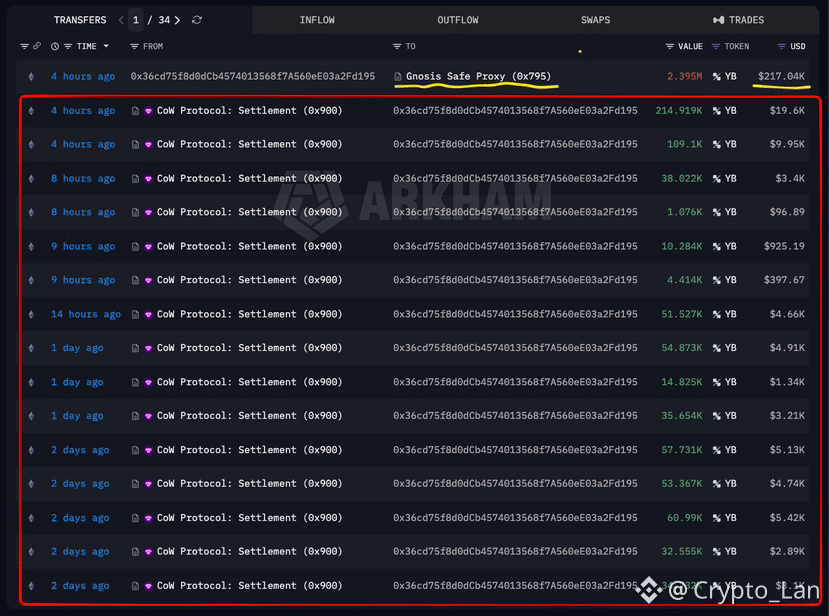Screen dimensions: 829x616
Task: Click the Ethereum chain icon in $3.21K row
Action: [31, 416]
